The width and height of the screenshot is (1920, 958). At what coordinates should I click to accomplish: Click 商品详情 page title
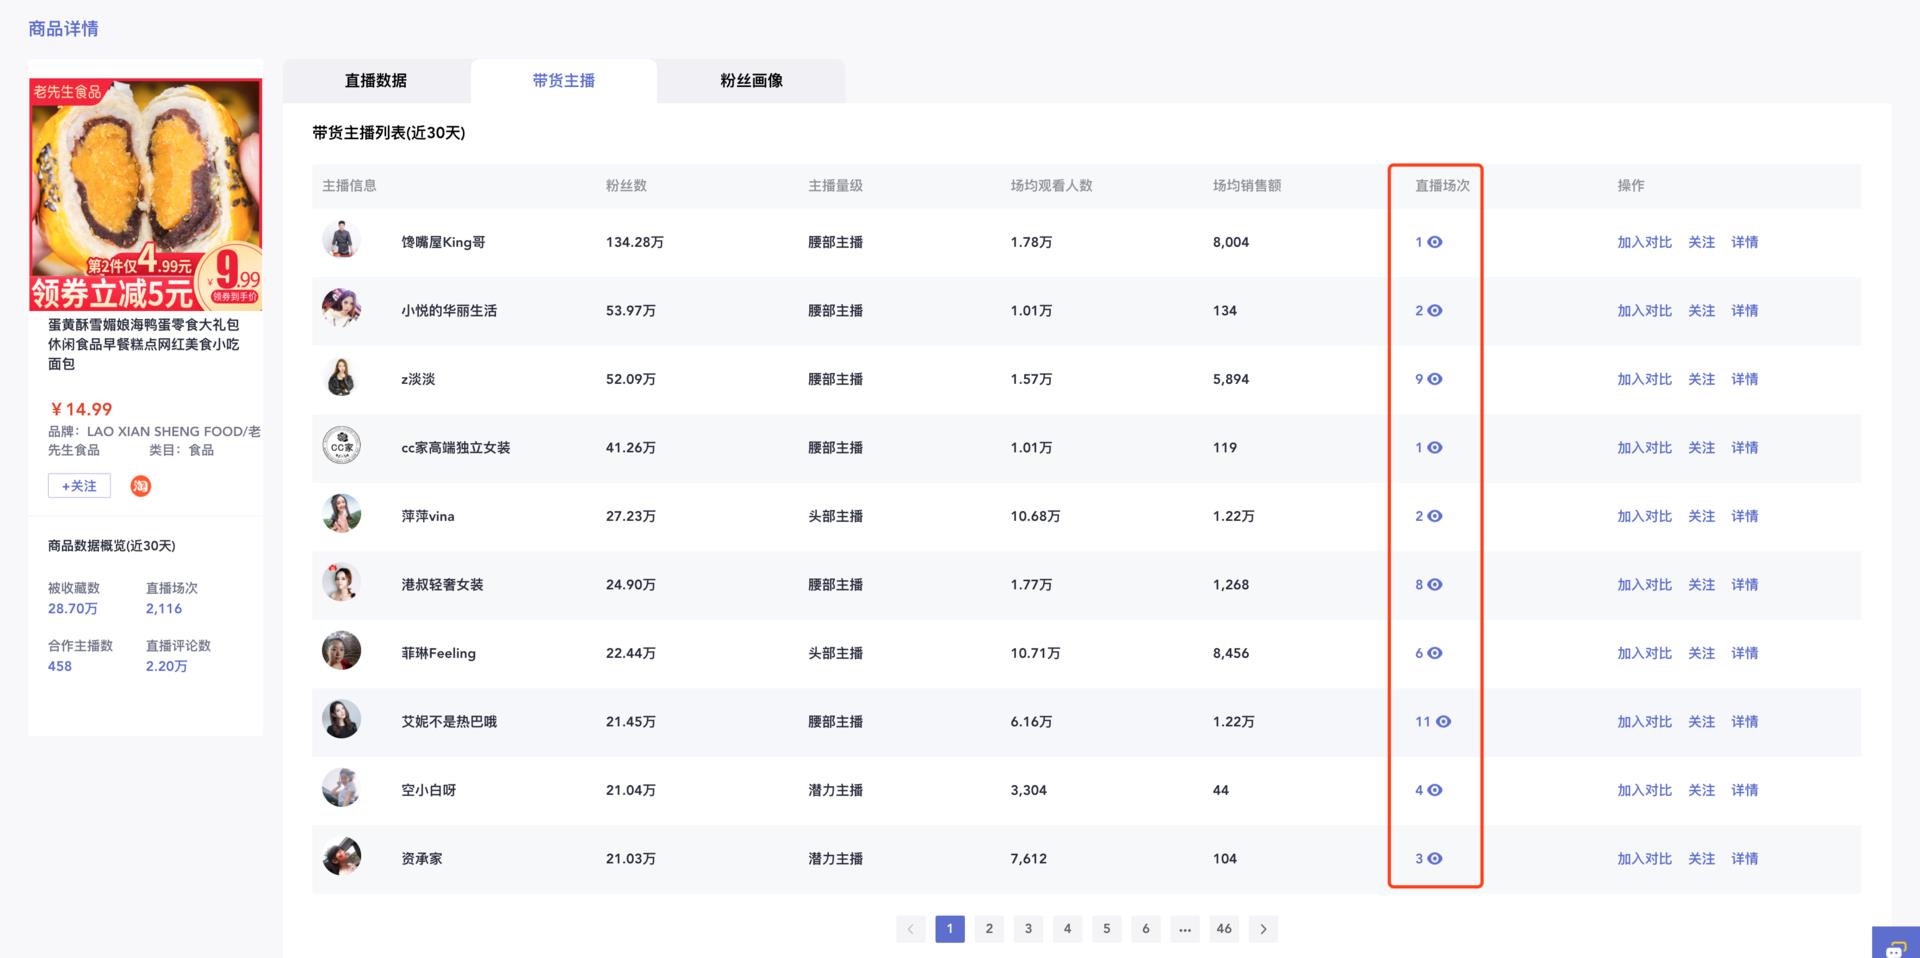point(63,29)
